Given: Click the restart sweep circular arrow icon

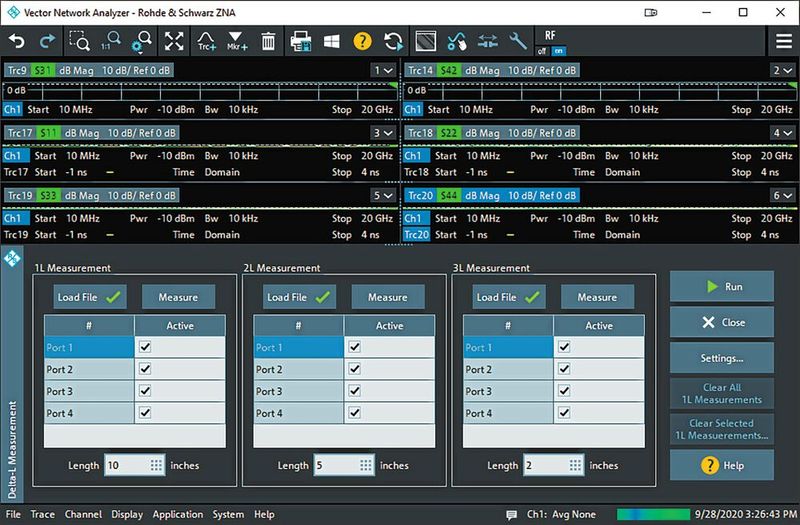Looking at the screenshot, I should point(393,41).
